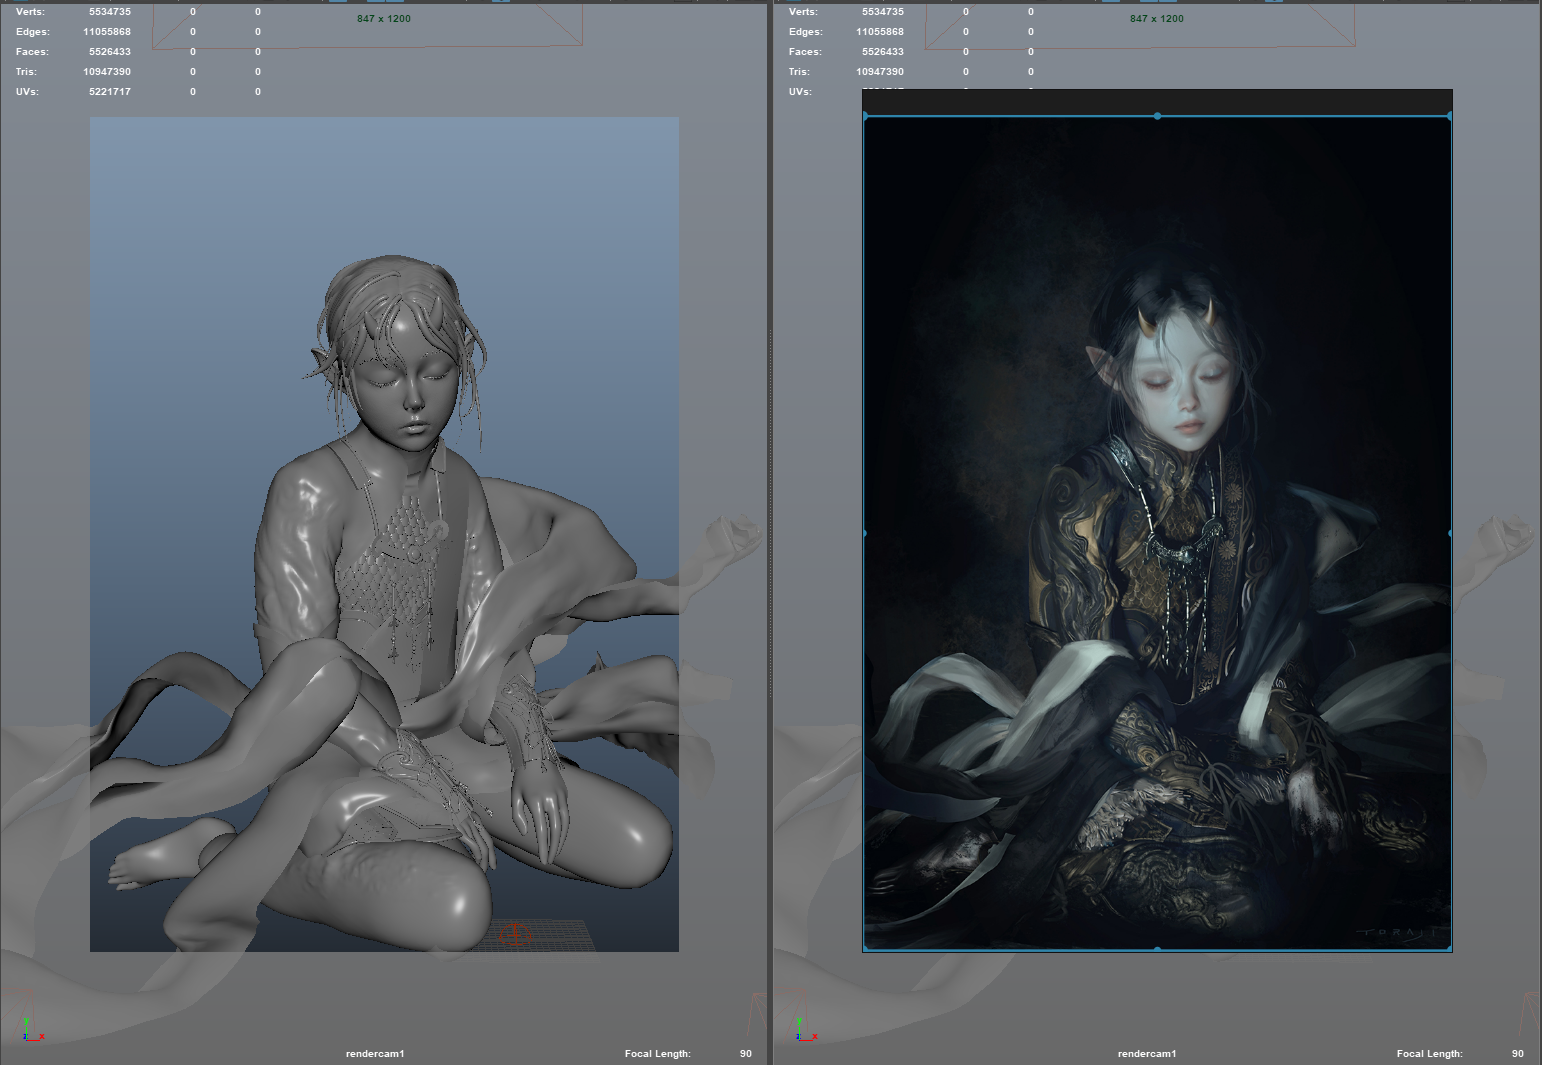Click the 'Verts:' label in right viewport

(x=804, y=12)
